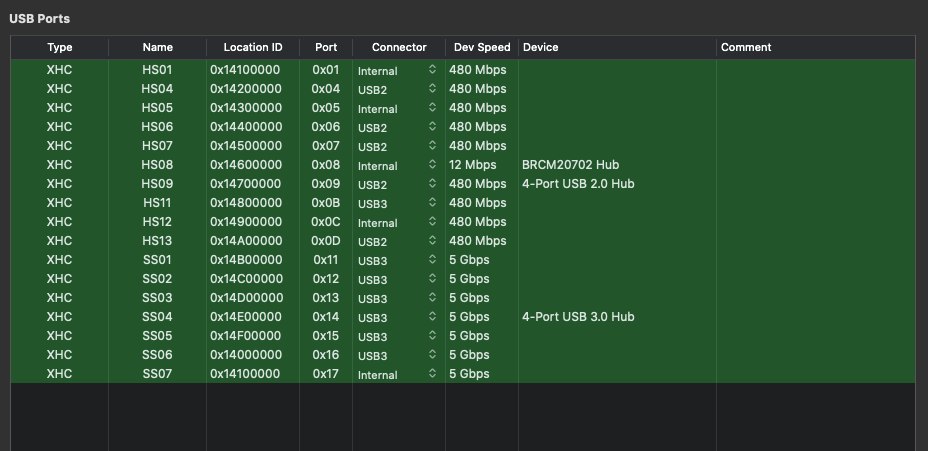Select the SS02 name cell
The height and width of the screenshot is (451, 928).
click(x=157, y=278)
